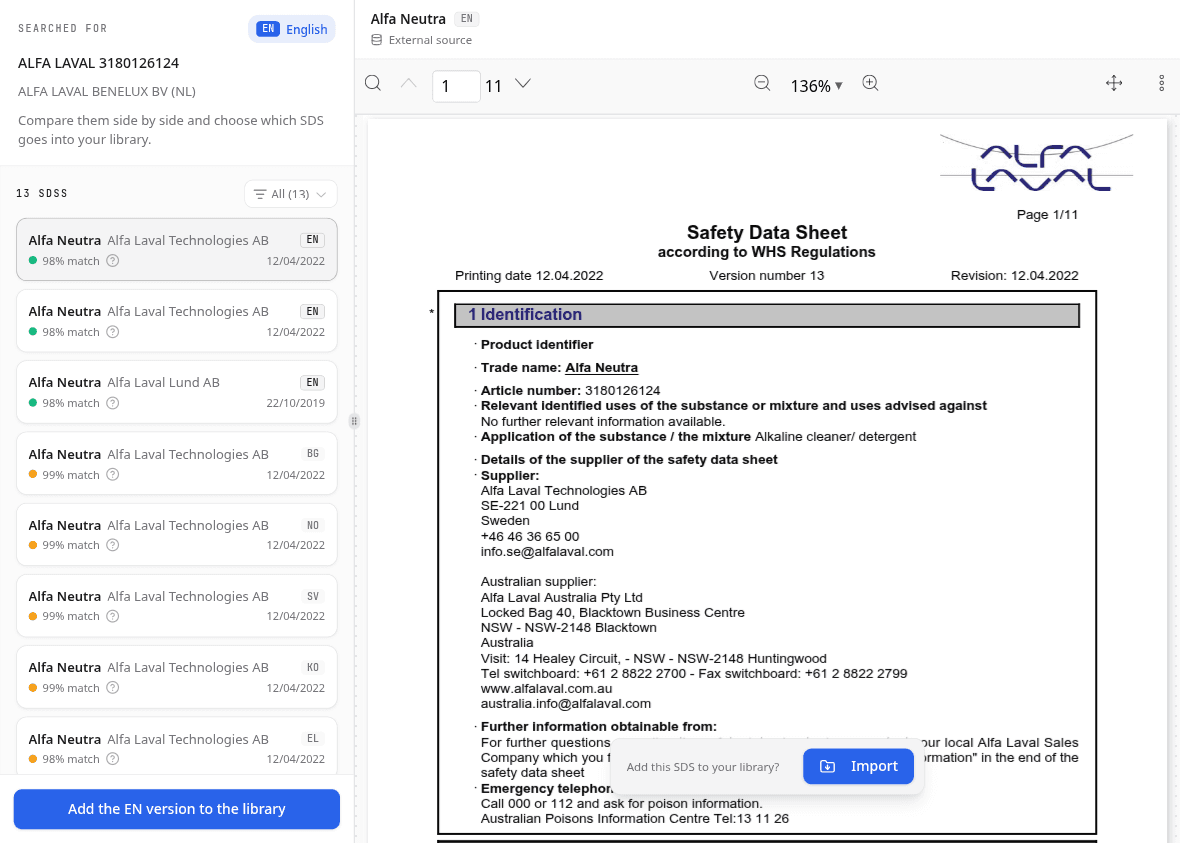Select the Alfa Laval Lund AB SDS card
The image size is (1180, 843).
177,392
